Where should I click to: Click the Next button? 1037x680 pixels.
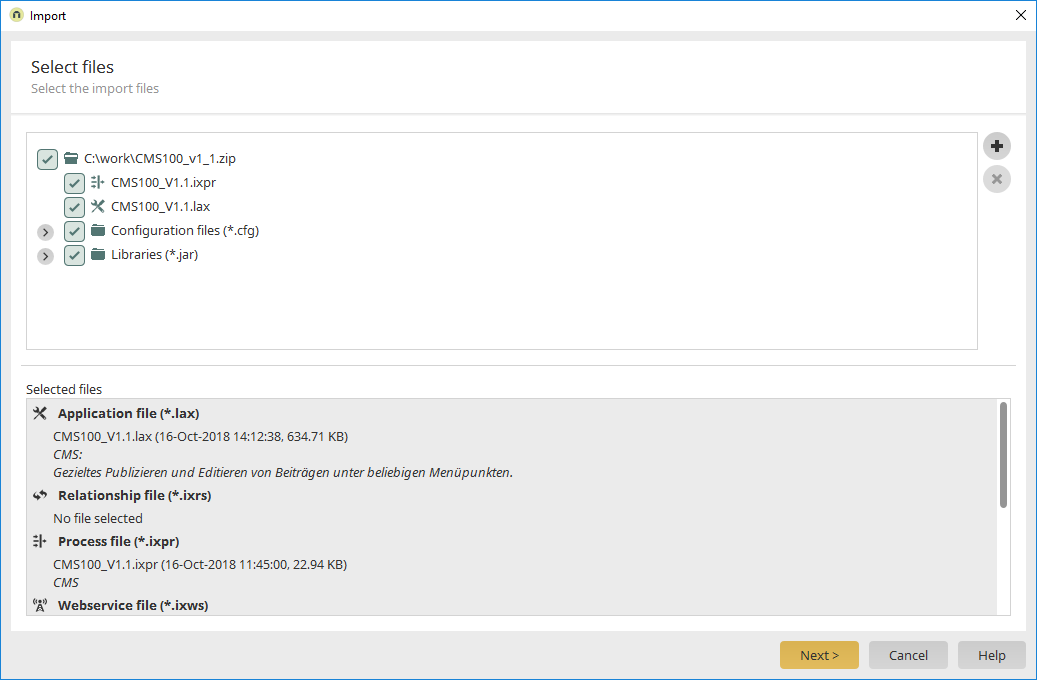(819, 655)
